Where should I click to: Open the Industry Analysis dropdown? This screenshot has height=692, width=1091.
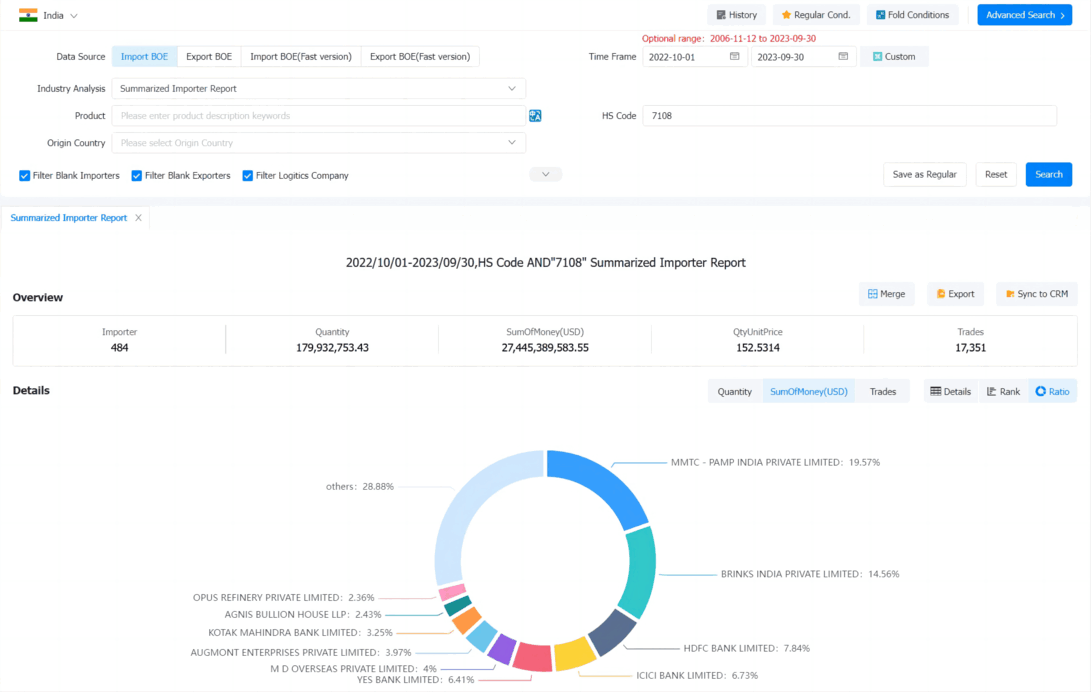[x=319, y=88]
